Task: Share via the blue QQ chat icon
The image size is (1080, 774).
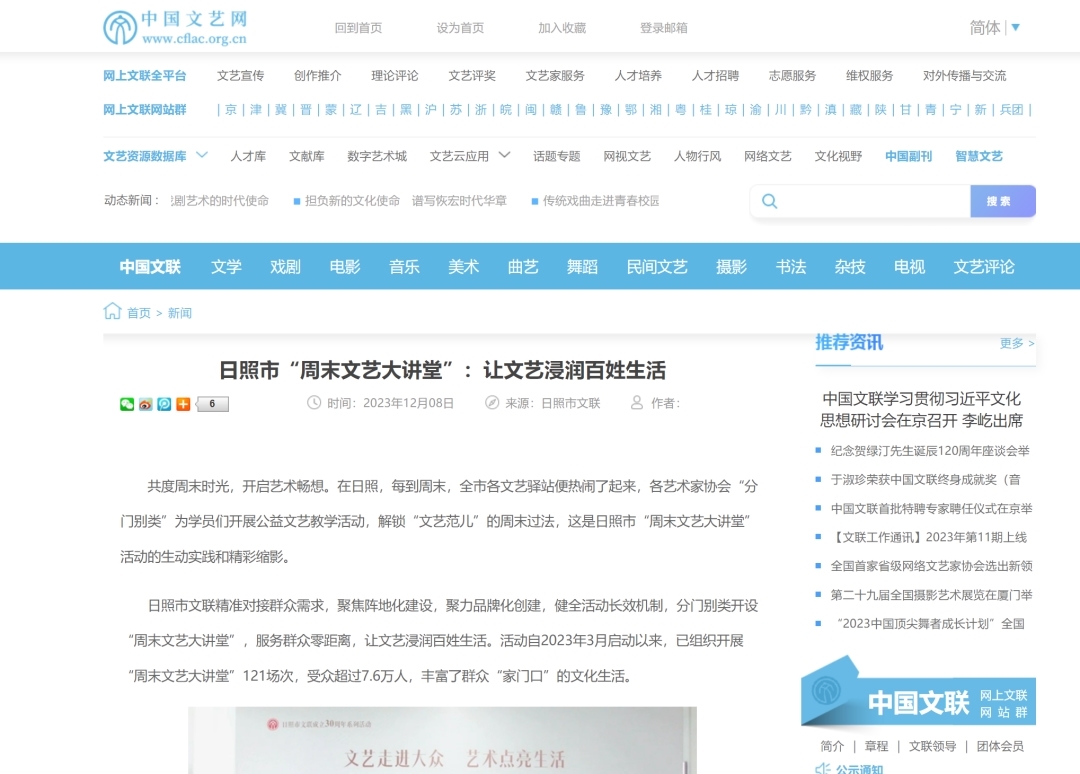Action: click(164, 404)
